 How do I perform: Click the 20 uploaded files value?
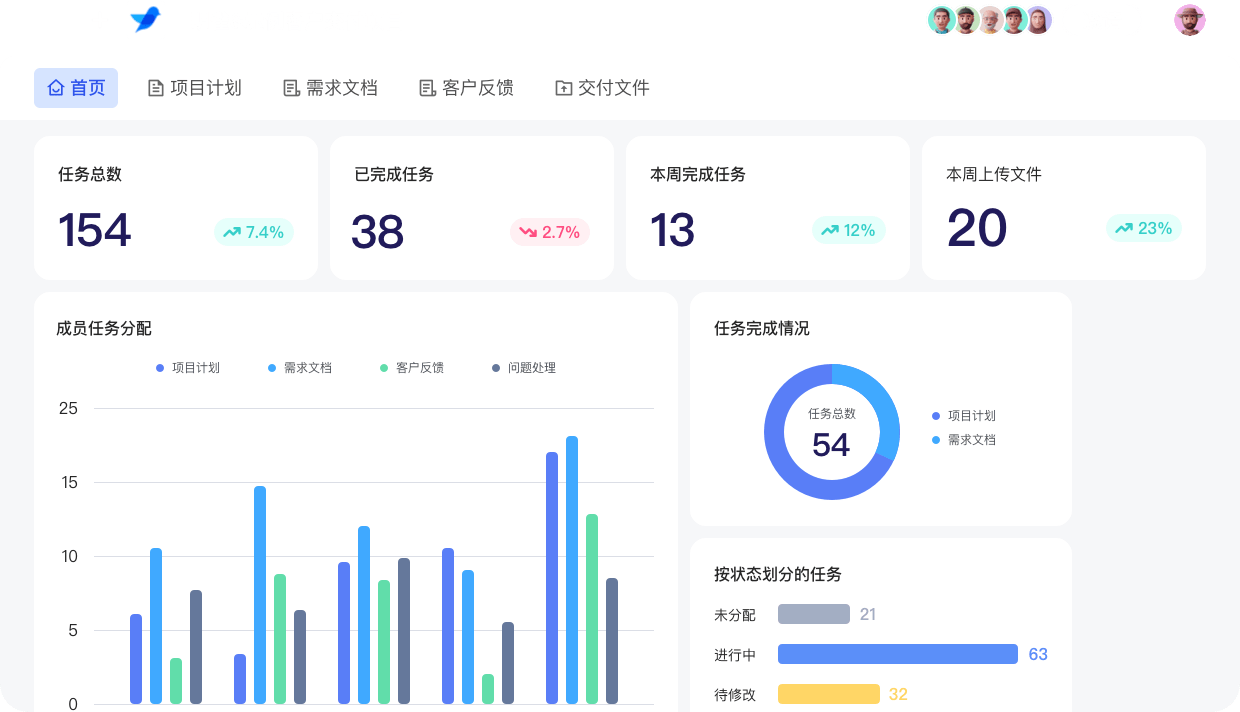tap(977, 228)
